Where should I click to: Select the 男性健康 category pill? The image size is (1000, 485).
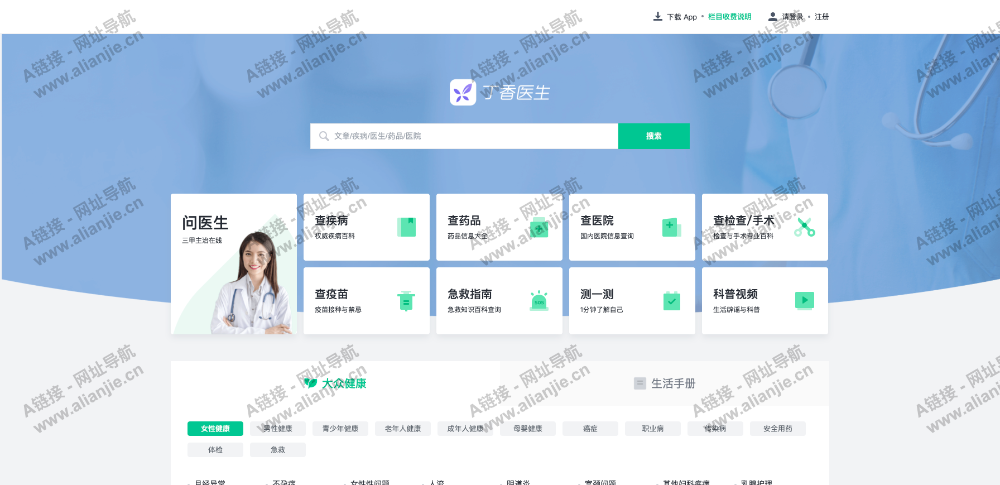(x=277, y=429)
